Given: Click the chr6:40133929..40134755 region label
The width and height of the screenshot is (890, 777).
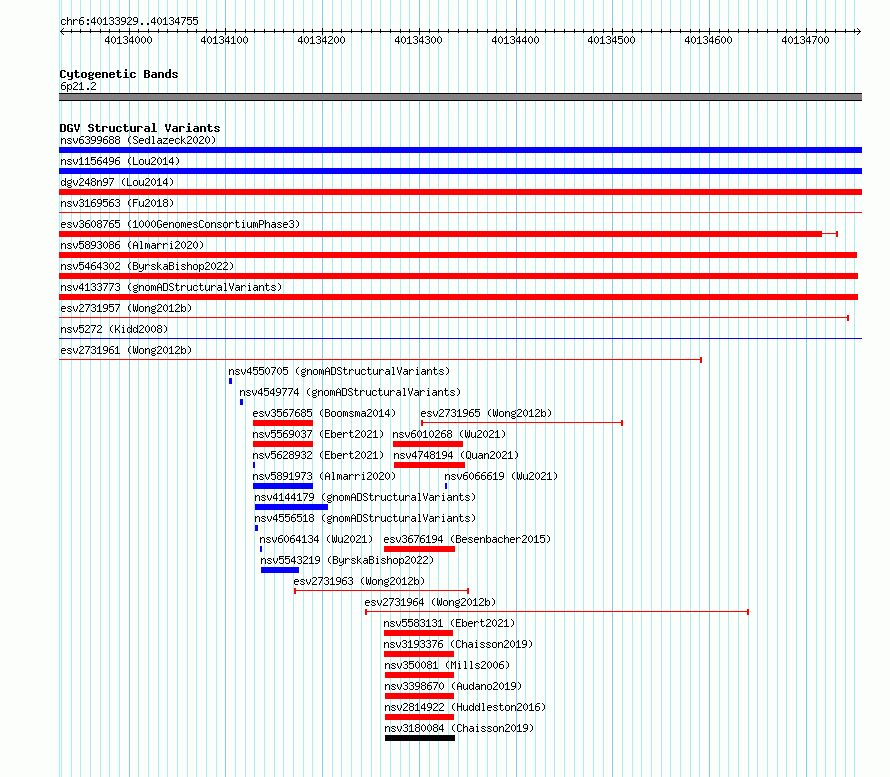Looking at the screenshot, I should tap(129, 21).
